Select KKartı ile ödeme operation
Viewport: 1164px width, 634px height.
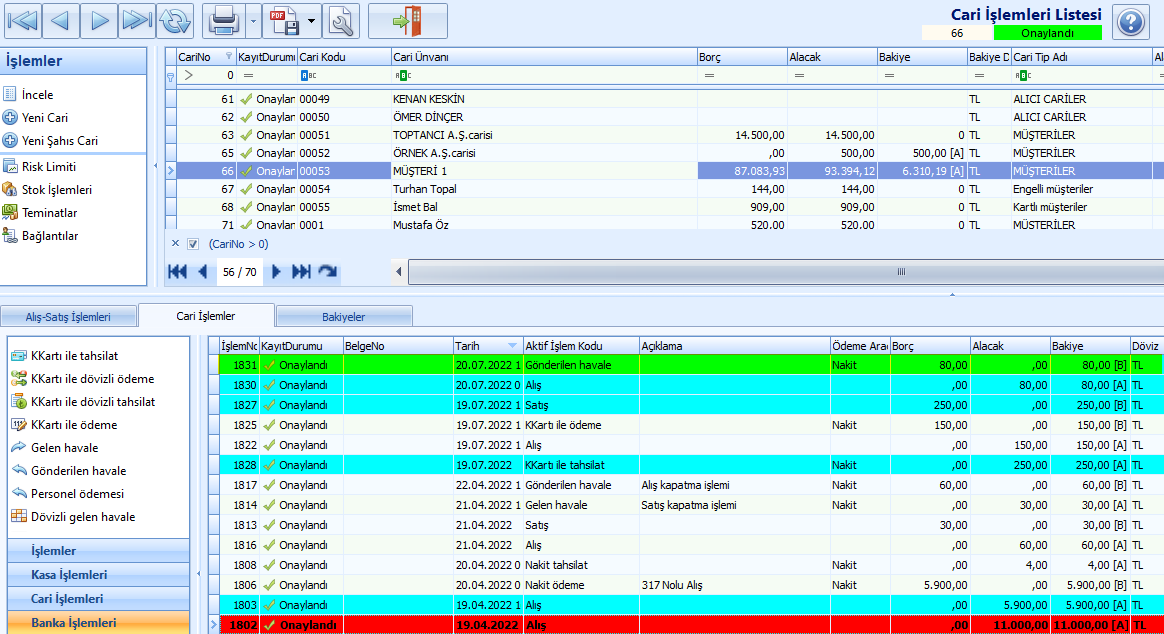coord(64,425)
